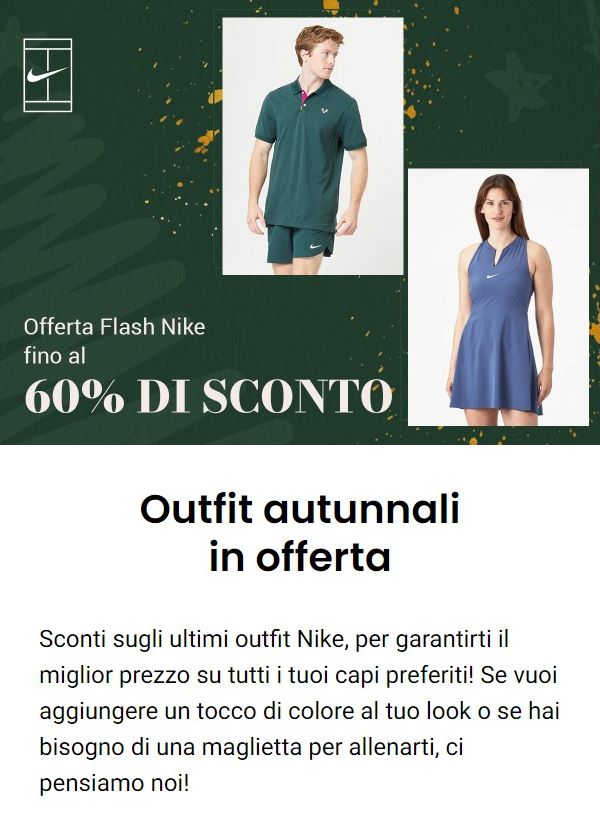Click the yellow paint splatter beside man photo
Image resolution: width=600 pixels, height=813 pixels.
207,140
